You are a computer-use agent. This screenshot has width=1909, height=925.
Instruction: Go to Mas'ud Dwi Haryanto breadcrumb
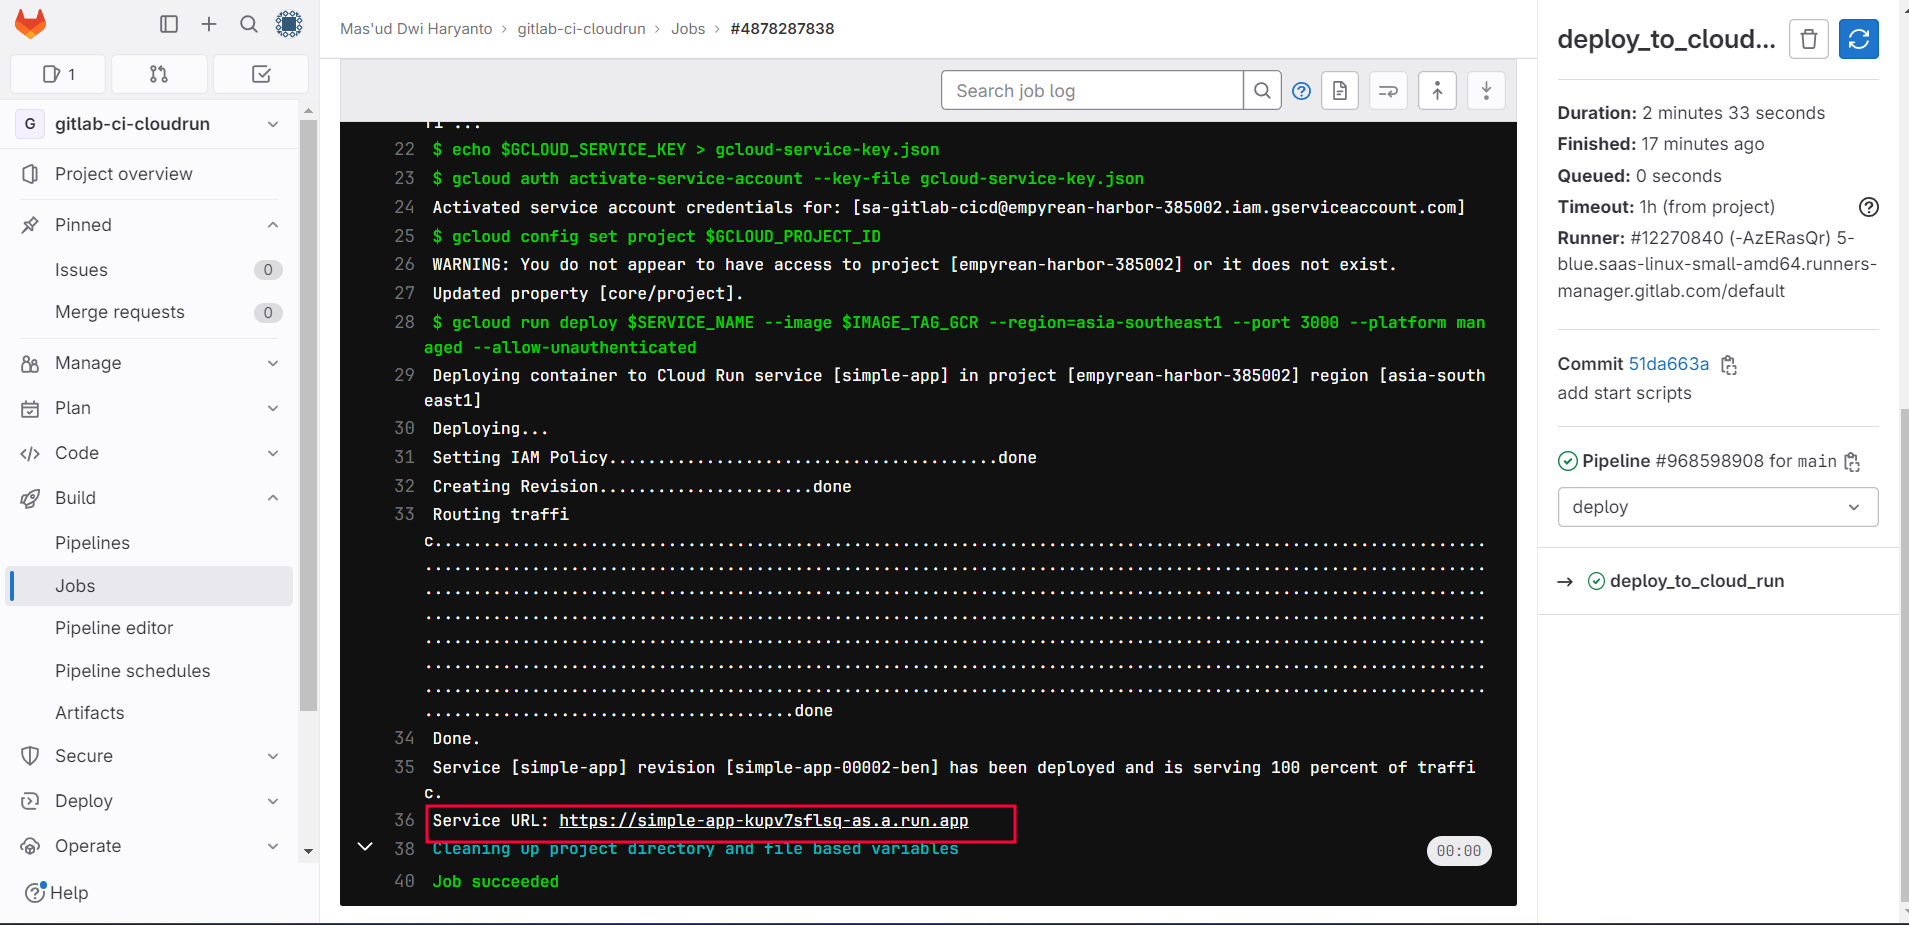pyautogui.click(x=416, y=29)
